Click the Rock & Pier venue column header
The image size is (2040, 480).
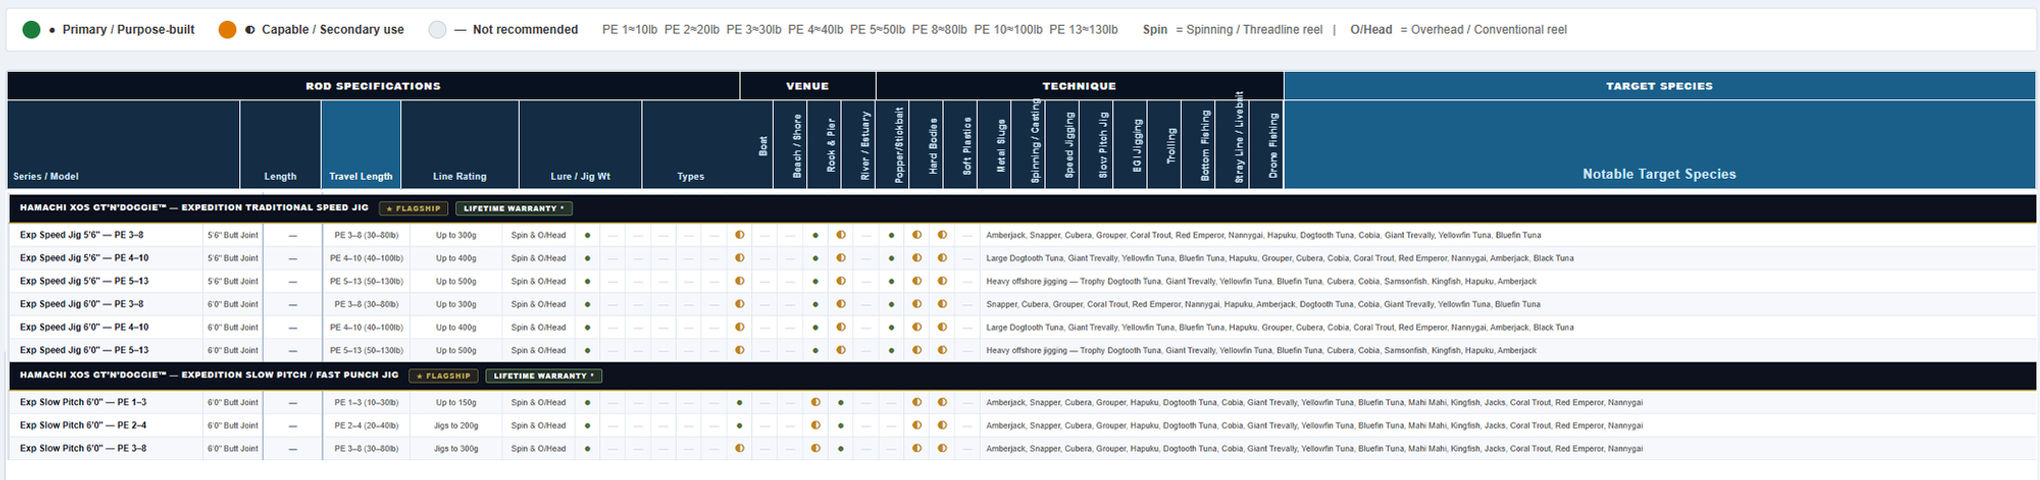tap(825, 144)
